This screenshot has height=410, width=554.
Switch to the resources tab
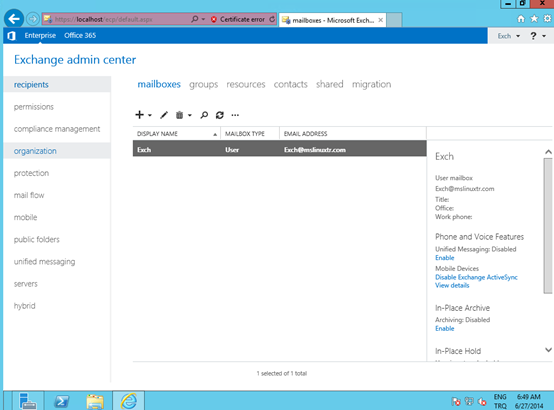pyautogui.click(x=246, y=84)
